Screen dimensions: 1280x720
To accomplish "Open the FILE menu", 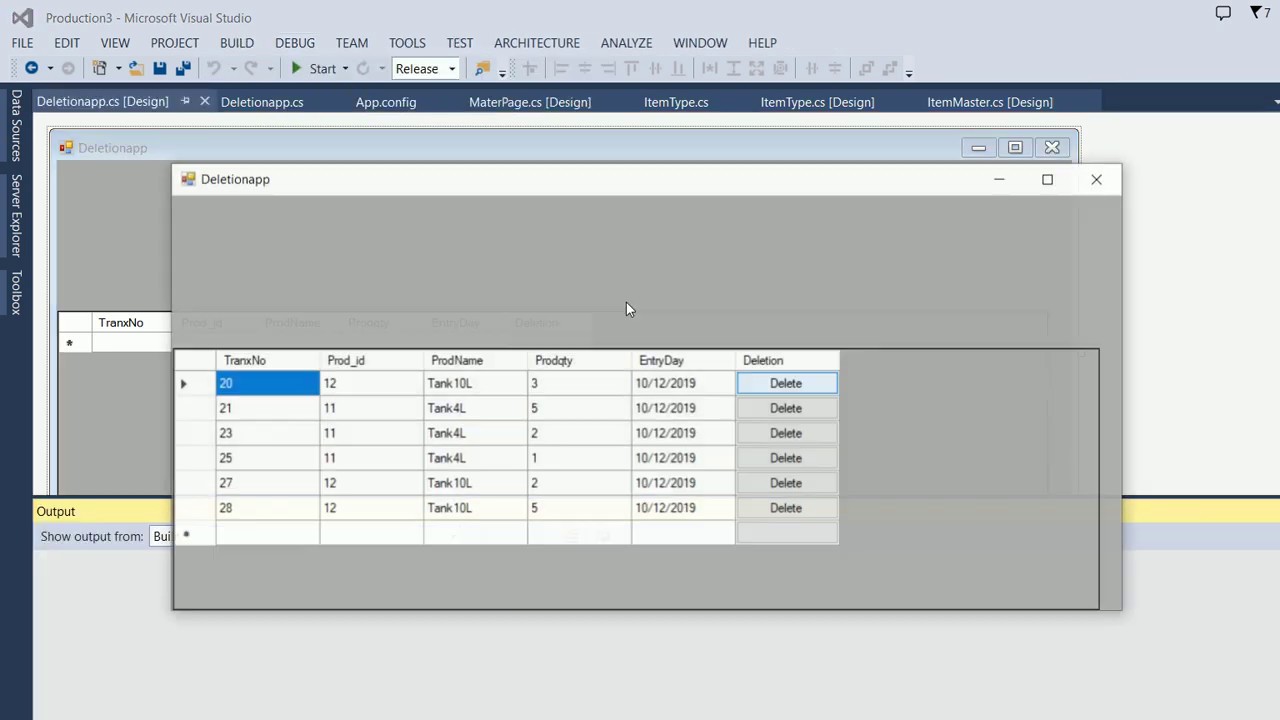I will tap(22, 43).
